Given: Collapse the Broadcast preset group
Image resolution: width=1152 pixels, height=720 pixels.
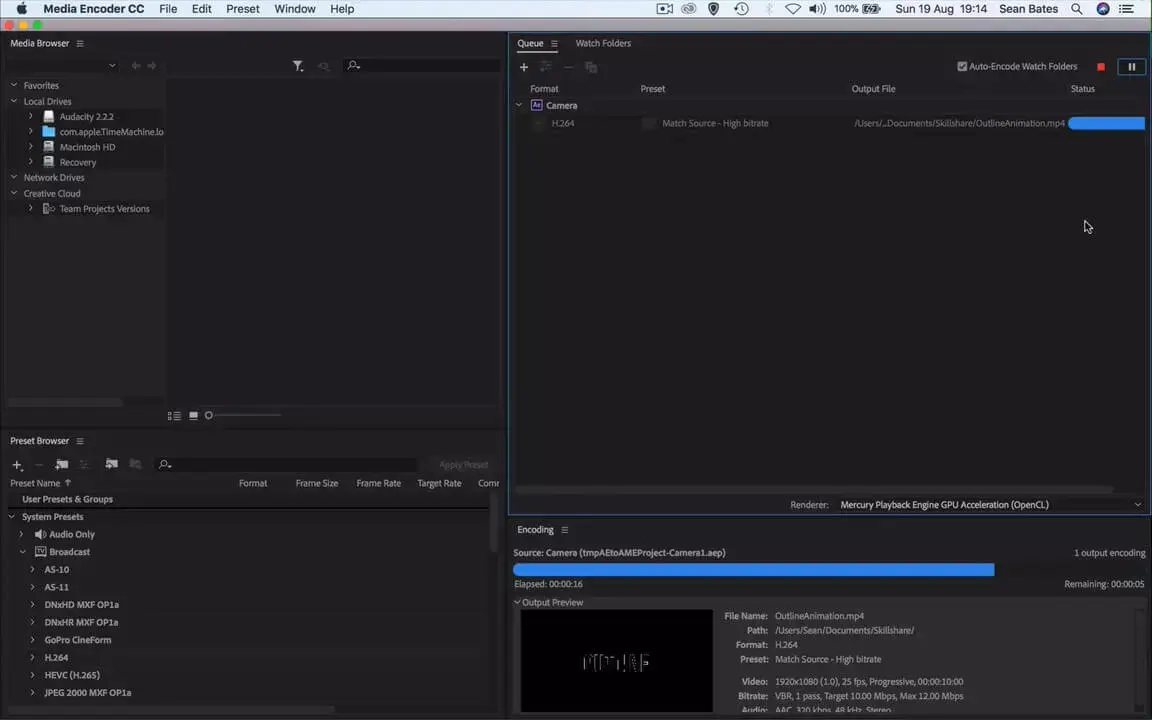Looking at the screenshot, I should click(x=23, y=552).
